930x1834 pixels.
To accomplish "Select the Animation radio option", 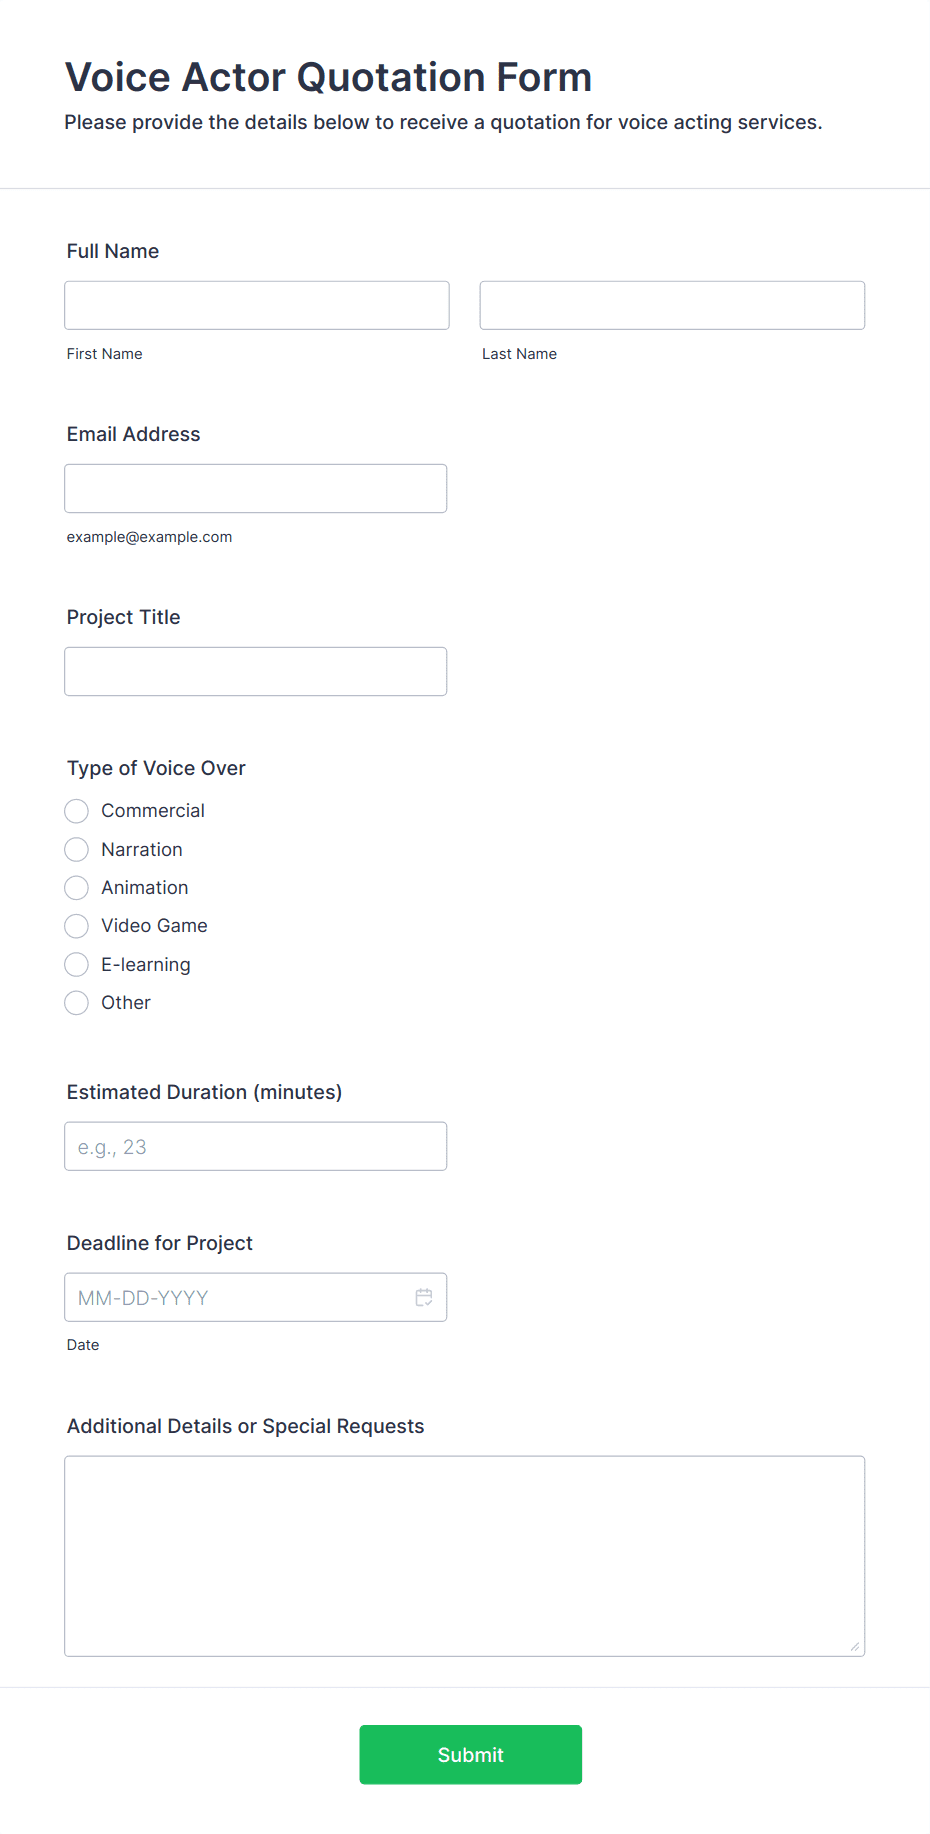I will [x=77, y=888].
